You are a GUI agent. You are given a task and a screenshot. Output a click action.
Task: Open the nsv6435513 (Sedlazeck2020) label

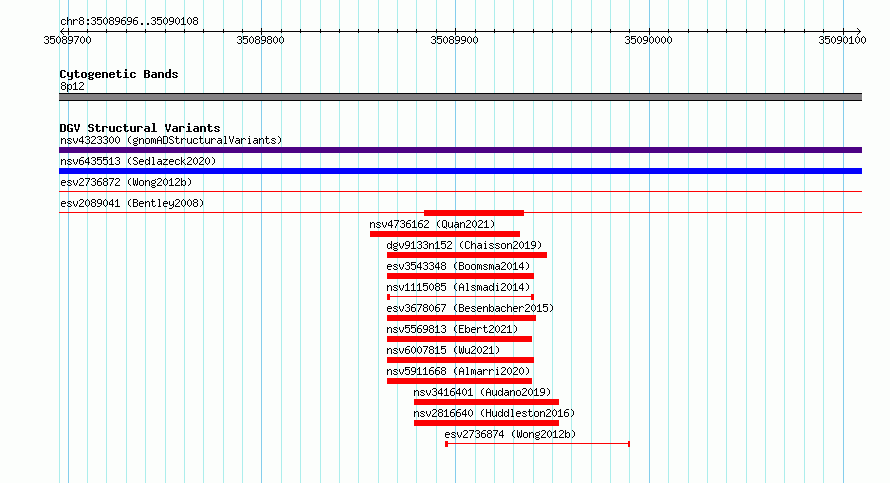coord(138,161)
